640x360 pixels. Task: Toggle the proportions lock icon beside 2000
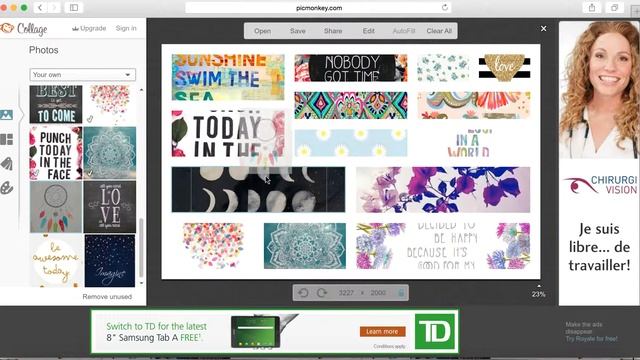pyautogui.click(x=401, y=293)
